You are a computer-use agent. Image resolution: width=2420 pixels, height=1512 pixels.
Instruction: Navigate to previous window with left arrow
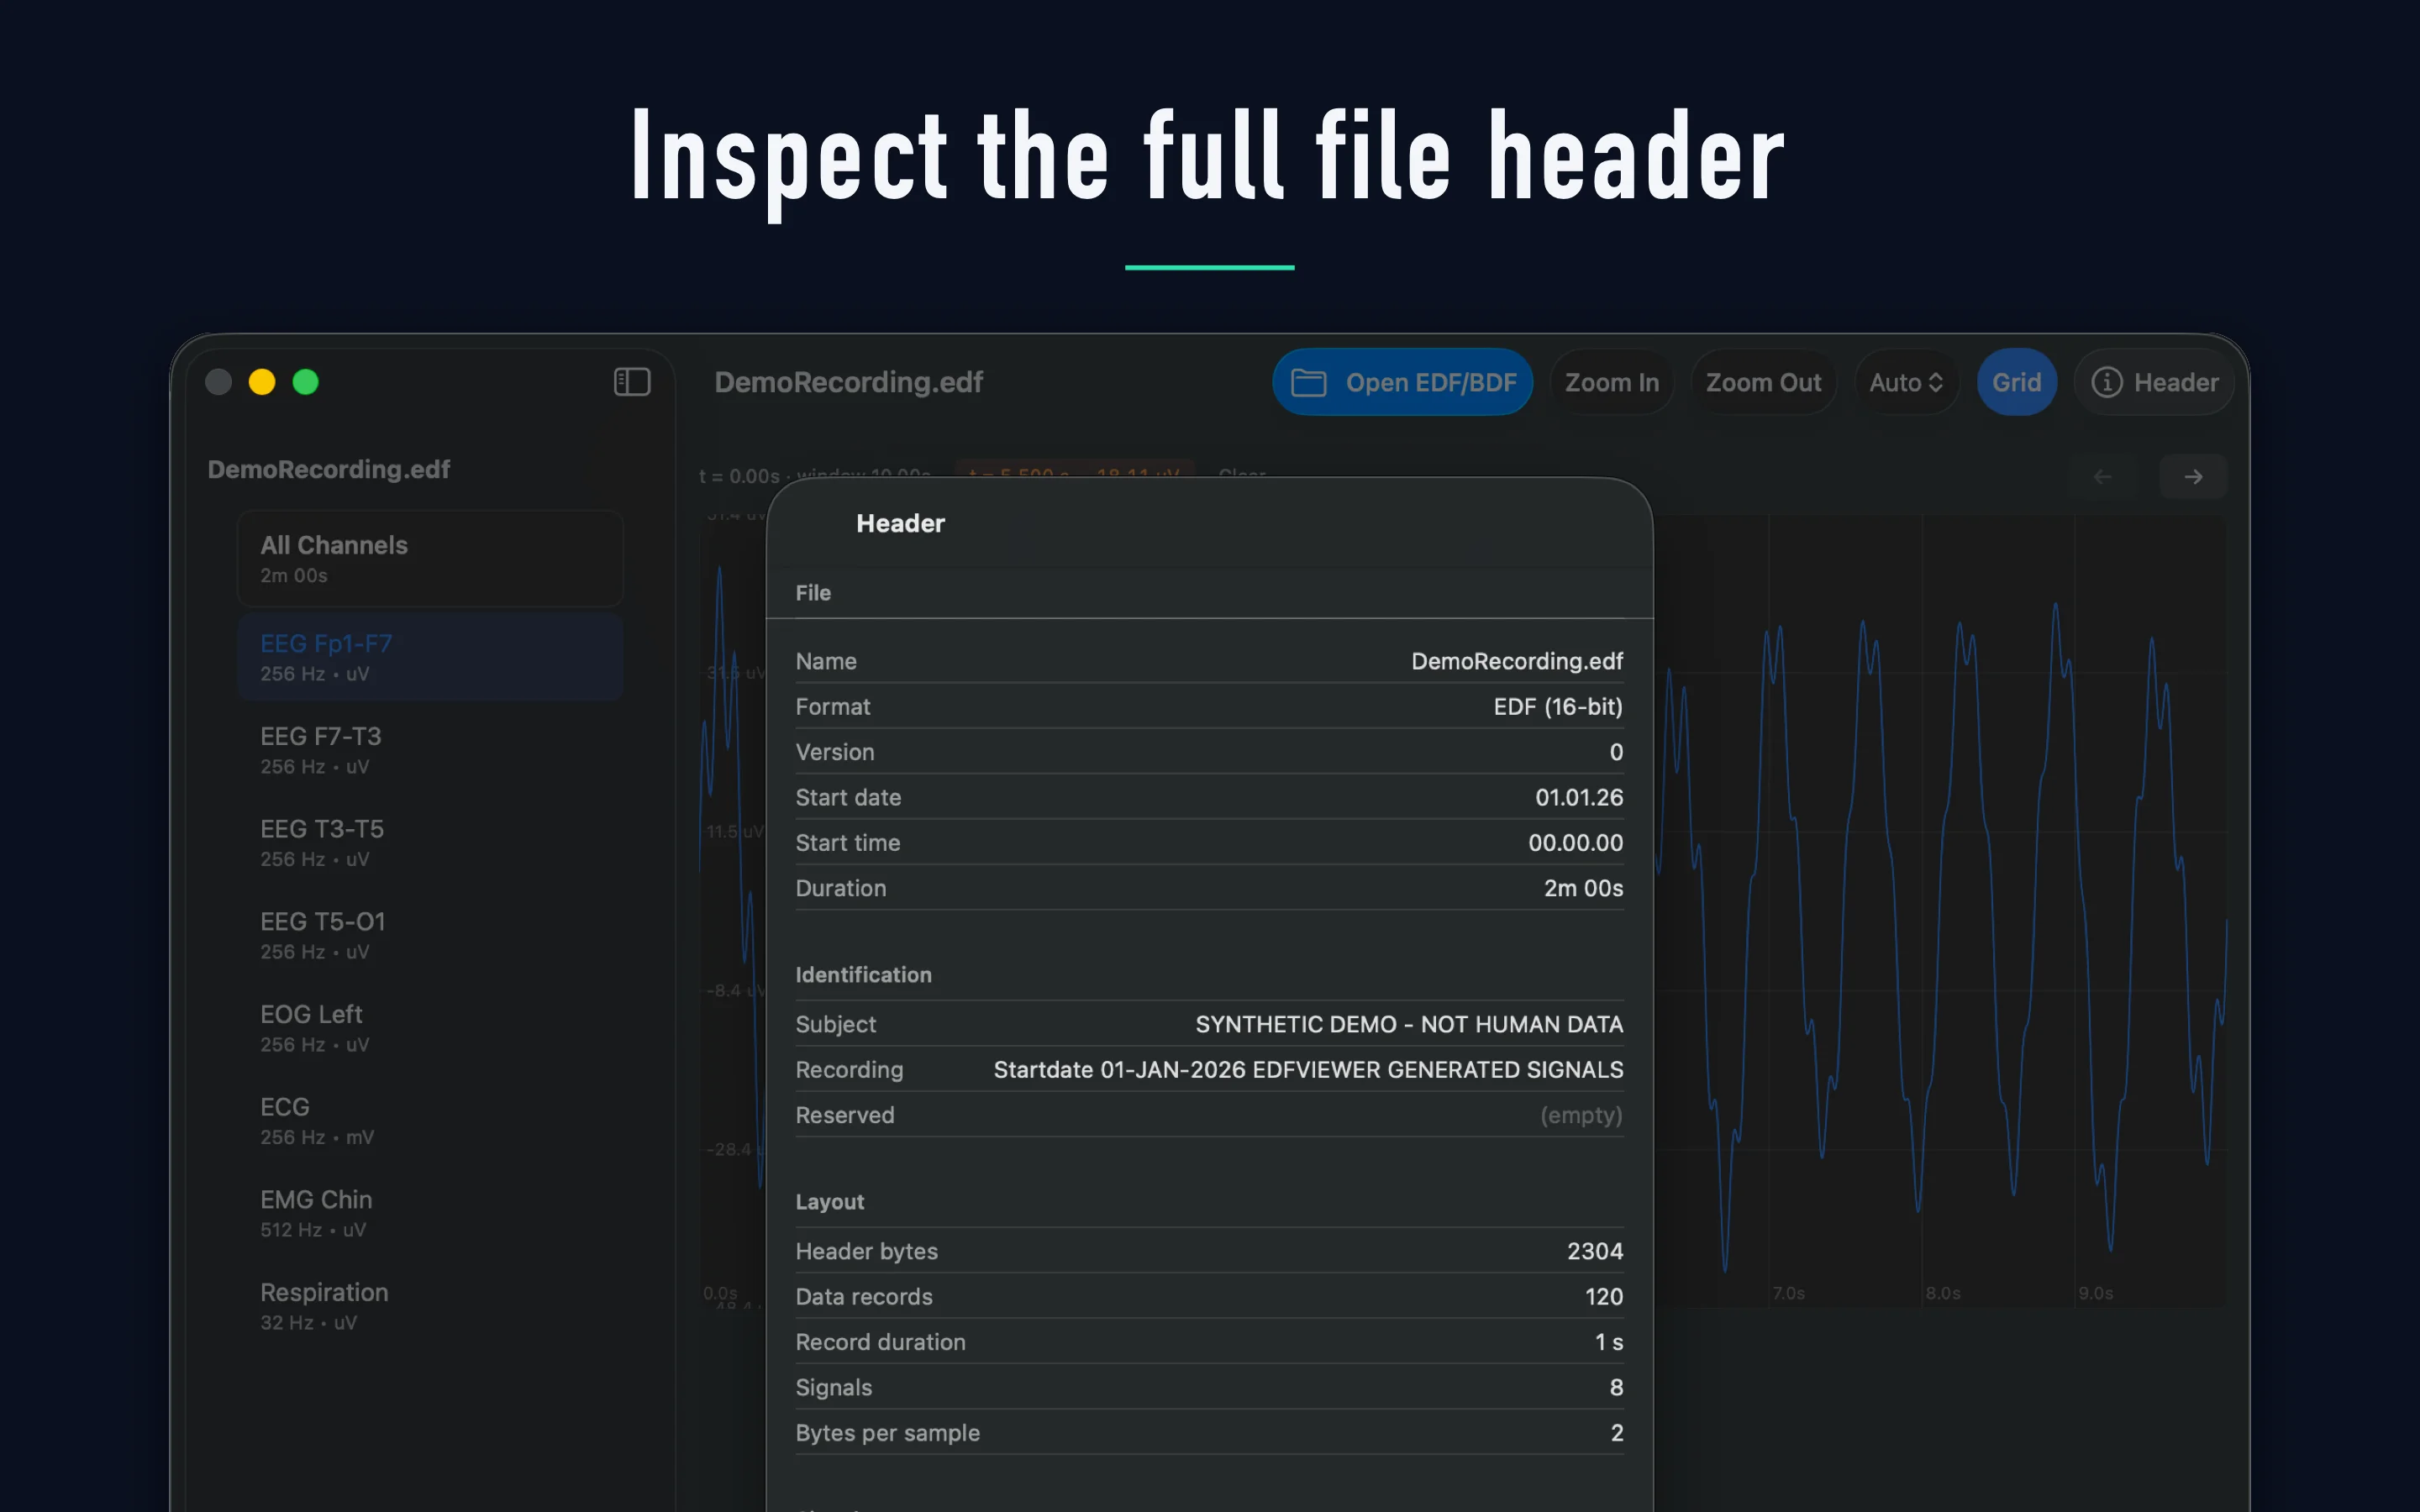2103,477
